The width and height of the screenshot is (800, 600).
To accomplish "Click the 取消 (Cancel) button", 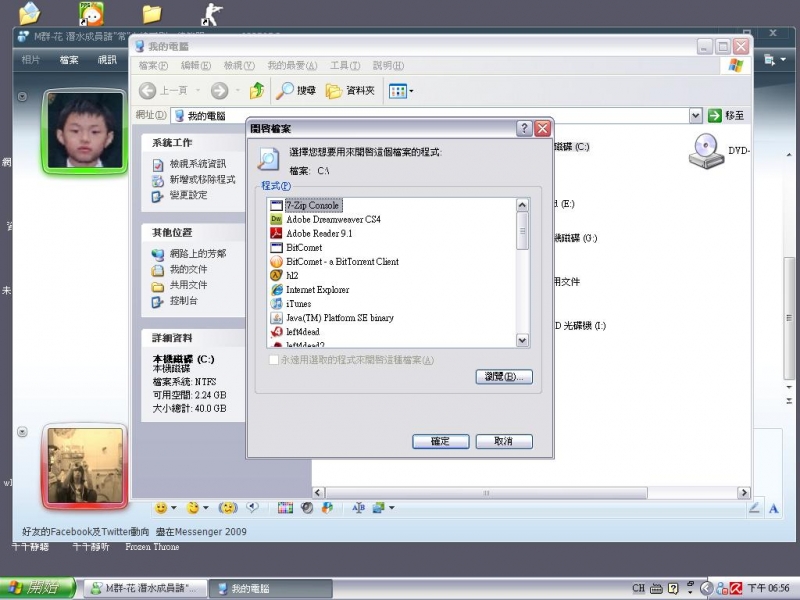I will tap(502, 441).
